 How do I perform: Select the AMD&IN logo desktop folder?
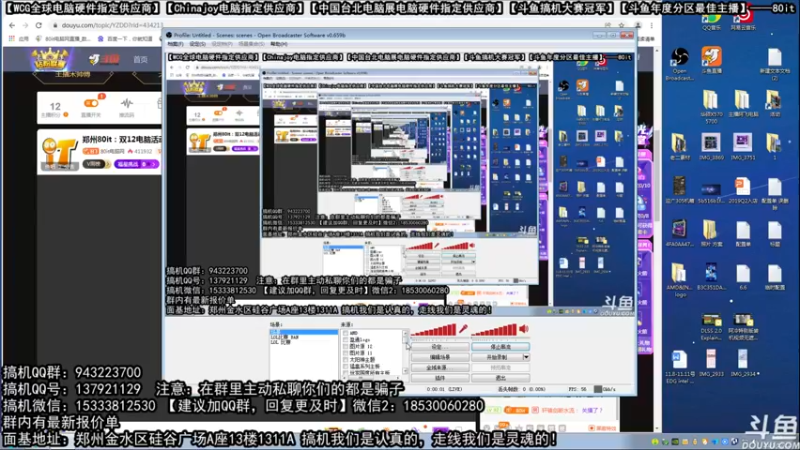click(x=679, y=280)
